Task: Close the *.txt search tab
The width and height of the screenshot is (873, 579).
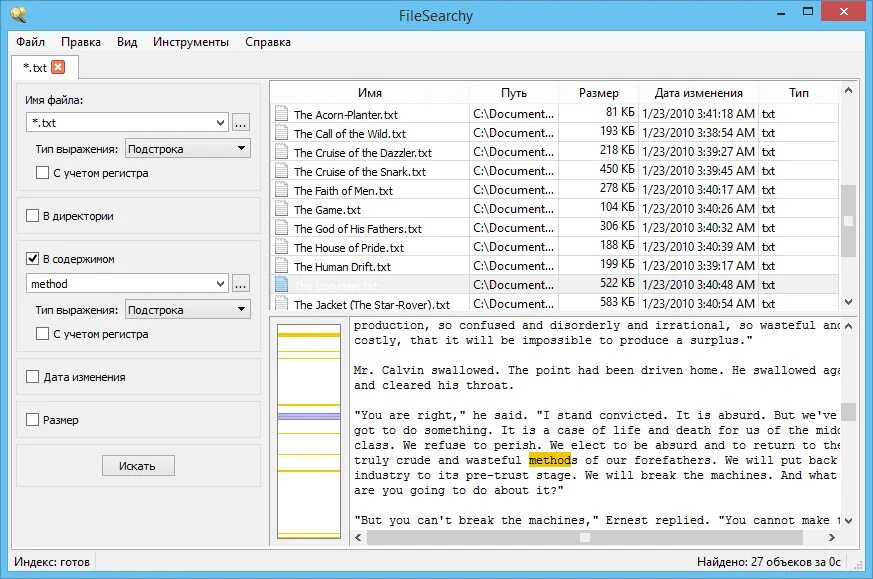Action: pos(58,67)
